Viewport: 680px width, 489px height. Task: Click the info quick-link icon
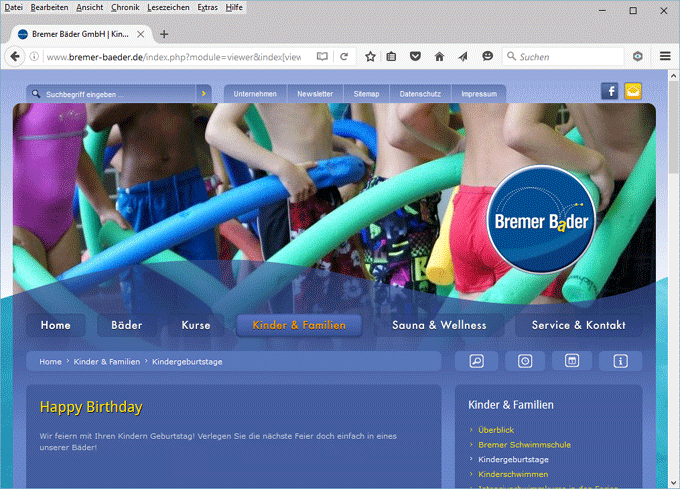[620, 361]
